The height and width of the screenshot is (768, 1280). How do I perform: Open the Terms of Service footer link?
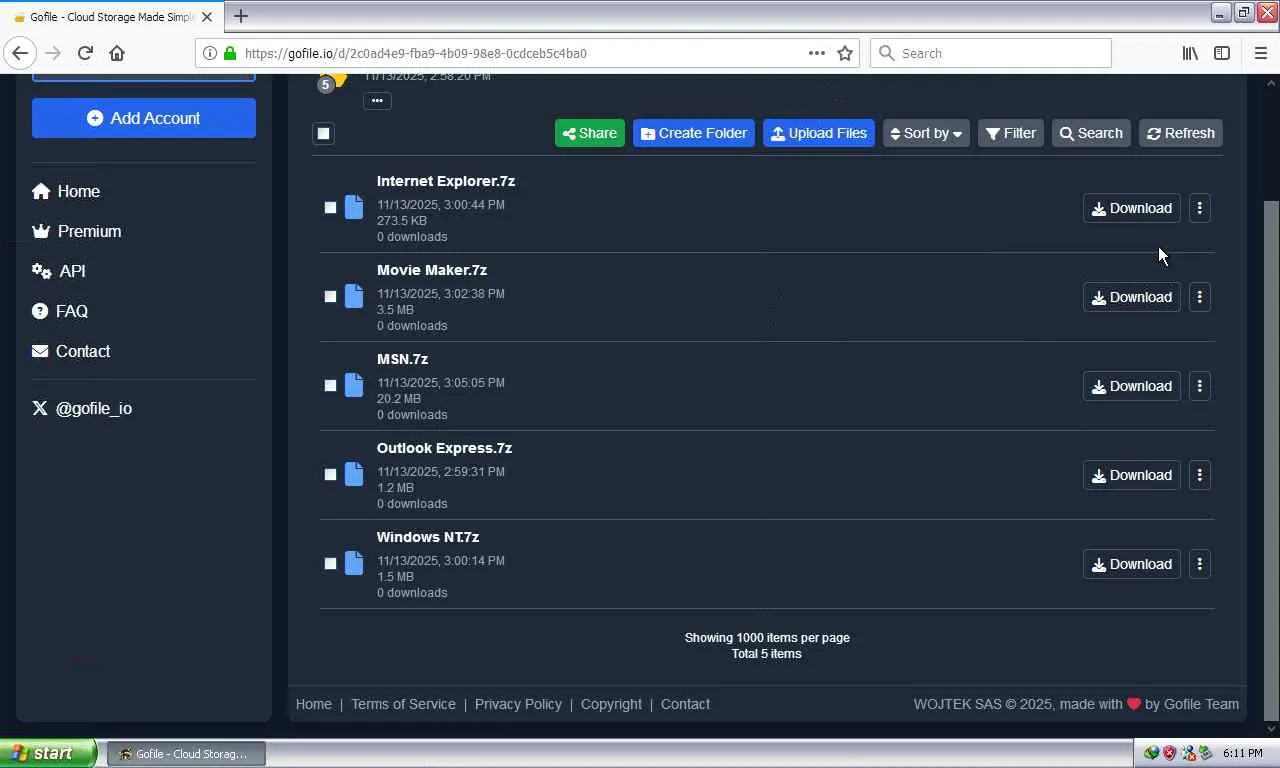403,704
